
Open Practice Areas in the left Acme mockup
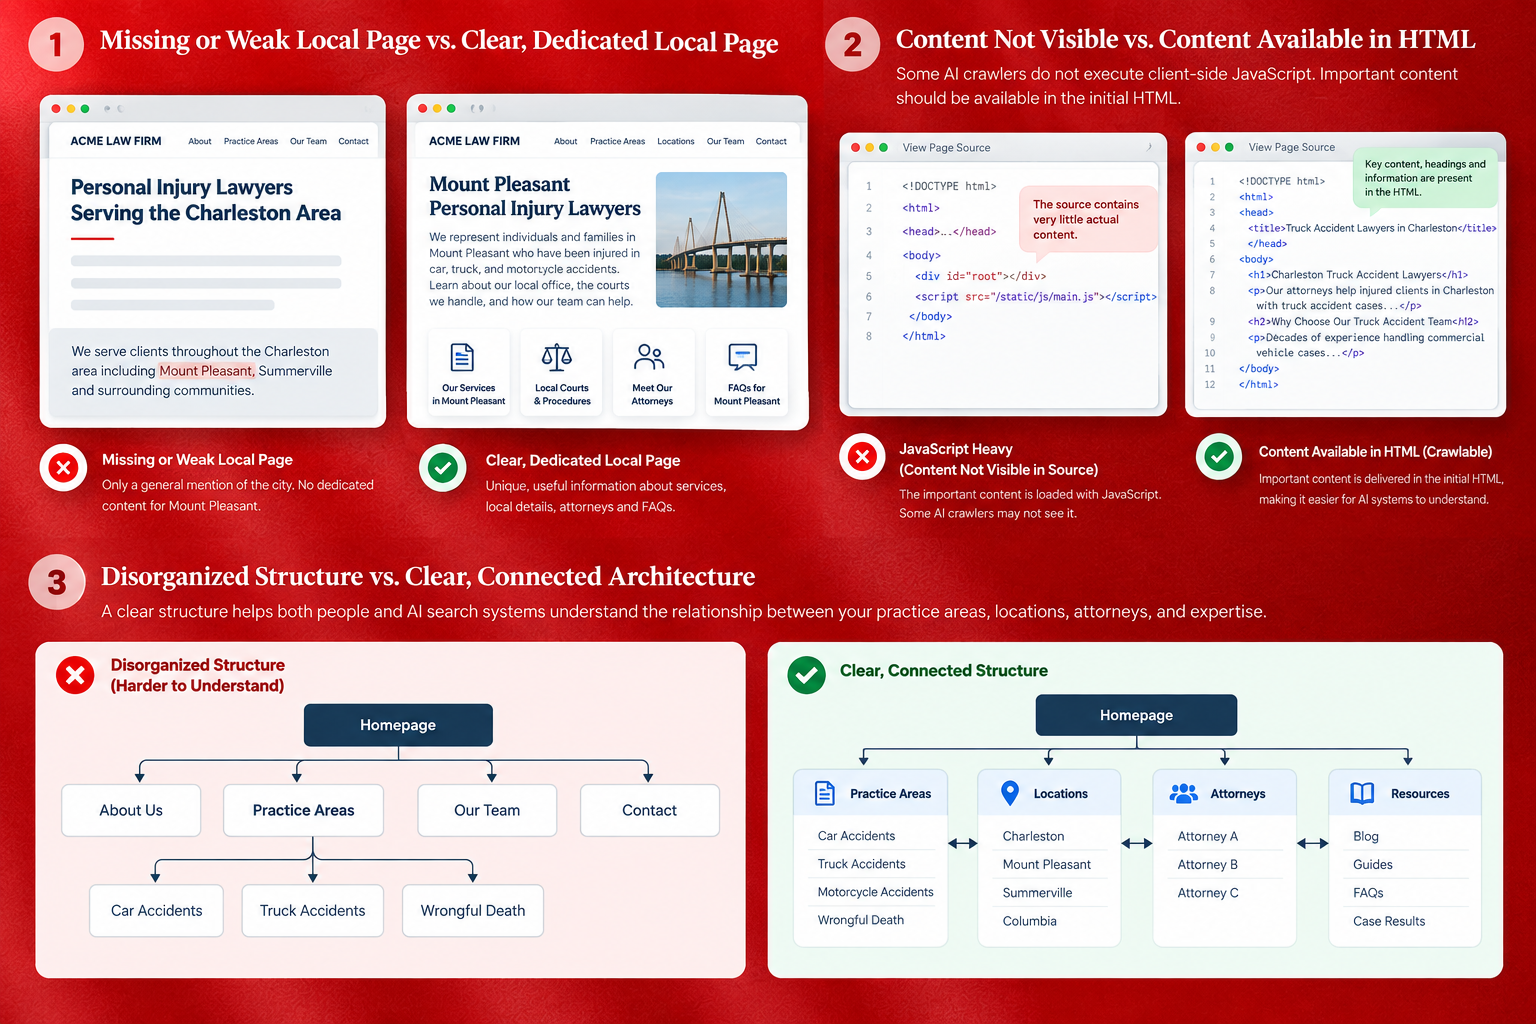point(251,141)
